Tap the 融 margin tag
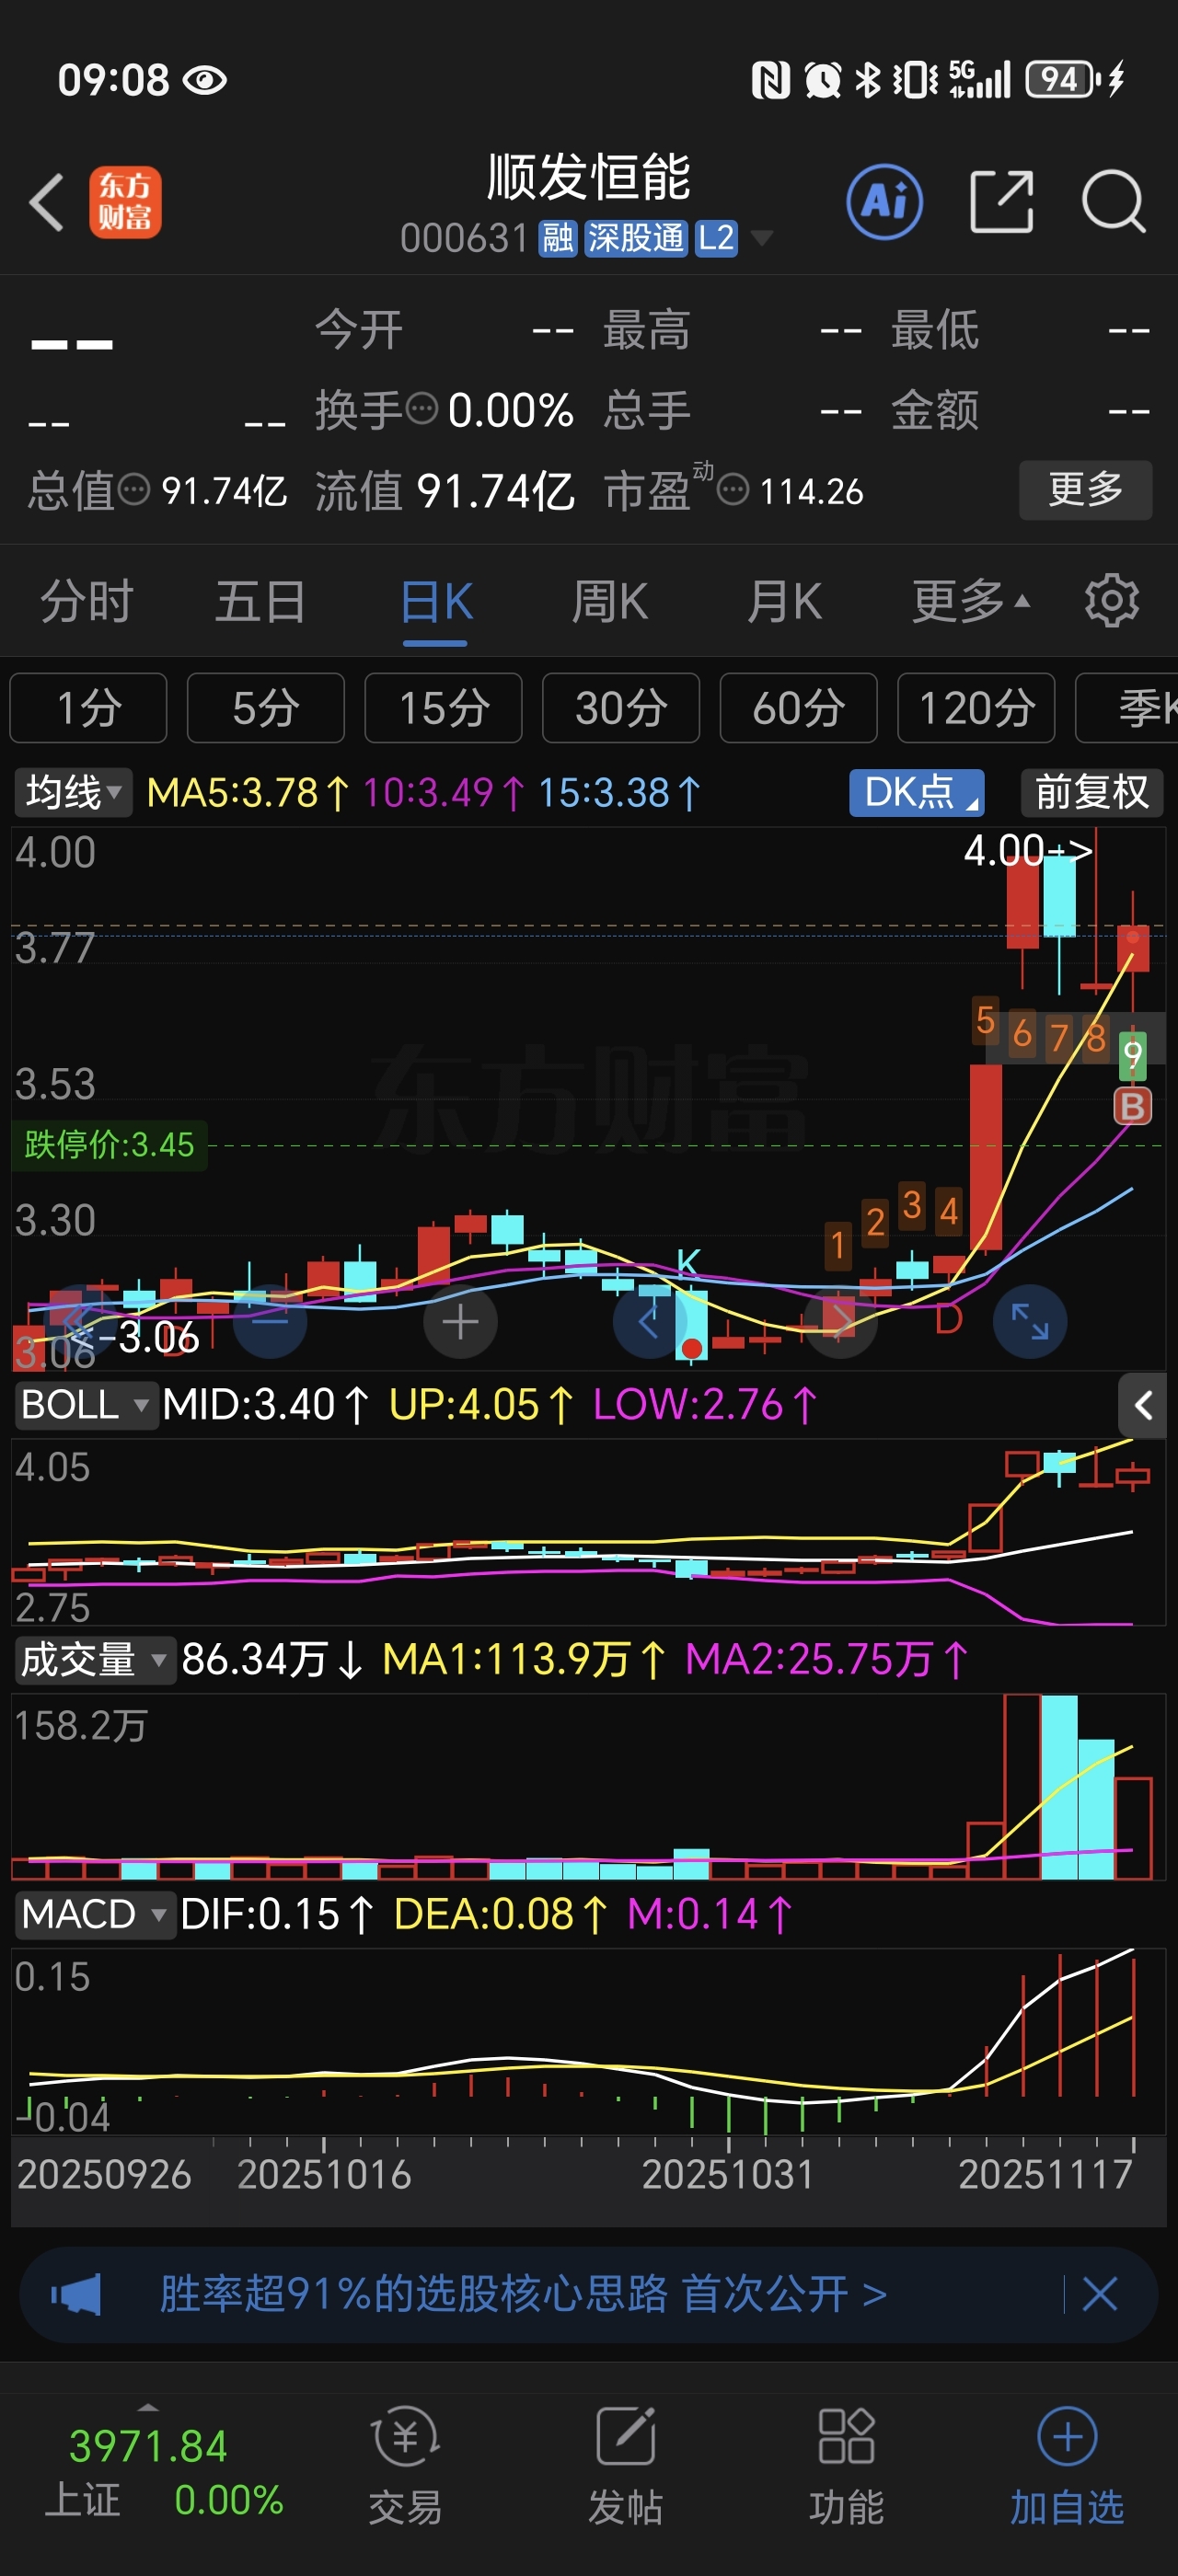The image size is (1178, 2576). point(558,238)
